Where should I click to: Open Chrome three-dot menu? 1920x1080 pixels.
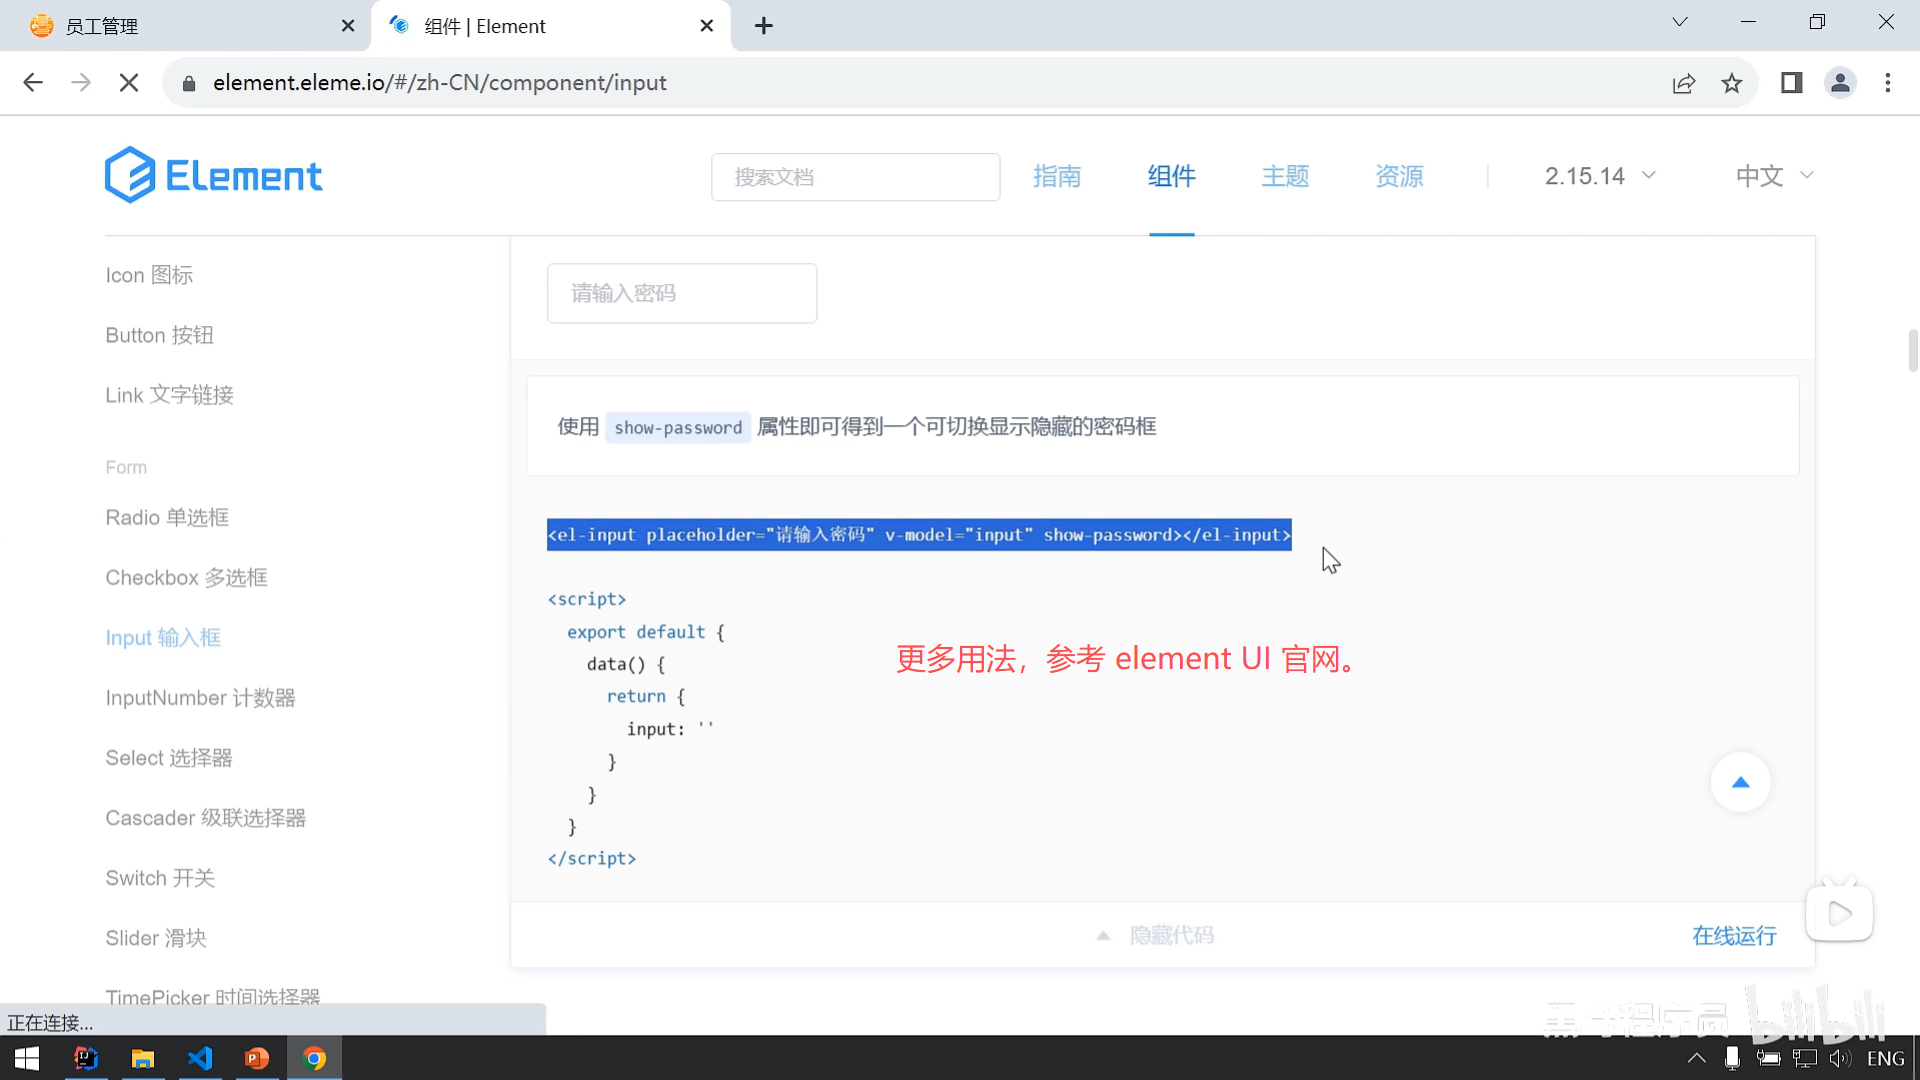coord(1888,83)
